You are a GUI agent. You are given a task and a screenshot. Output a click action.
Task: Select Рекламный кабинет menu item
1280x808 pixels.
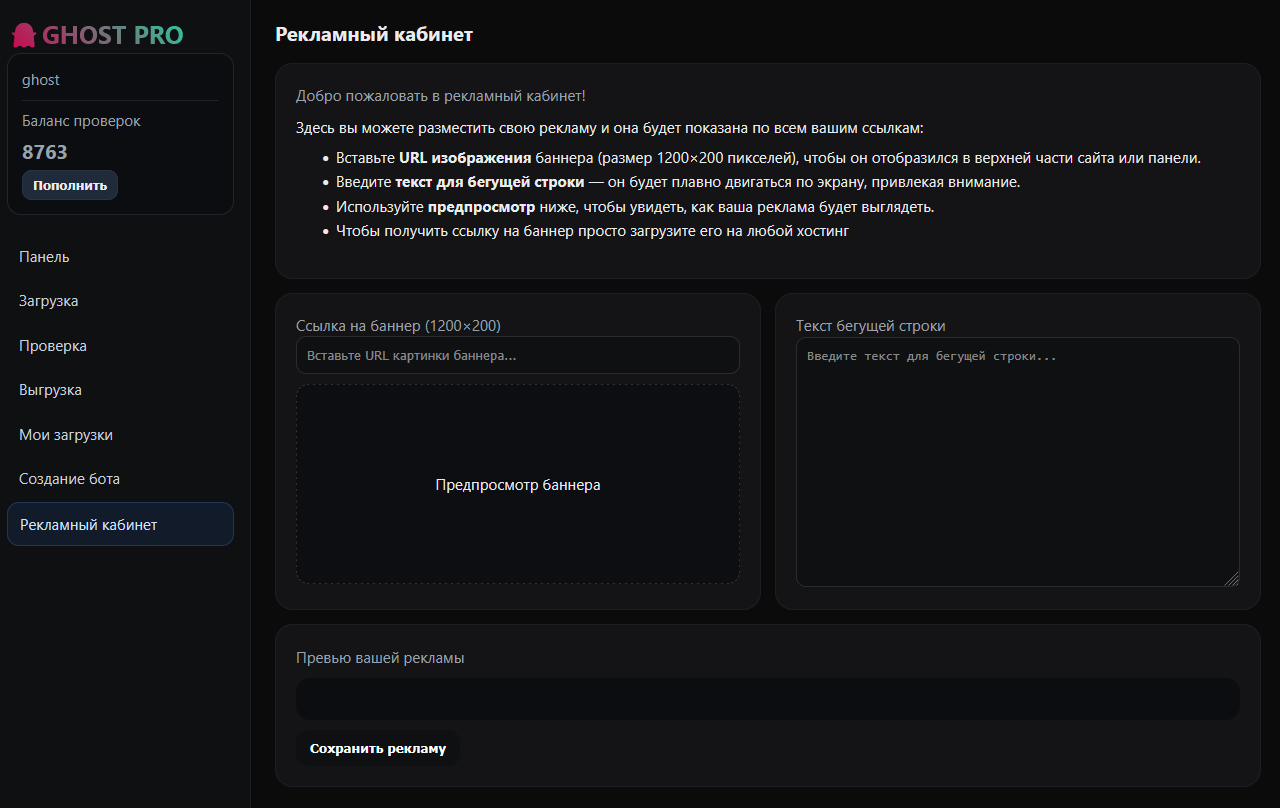(x=120, y=524)
